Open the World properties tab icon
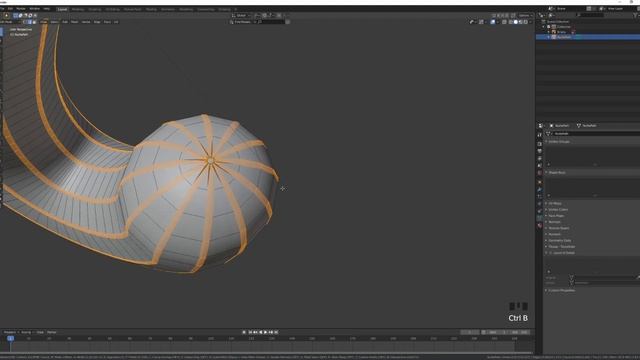 pos(540,173)
